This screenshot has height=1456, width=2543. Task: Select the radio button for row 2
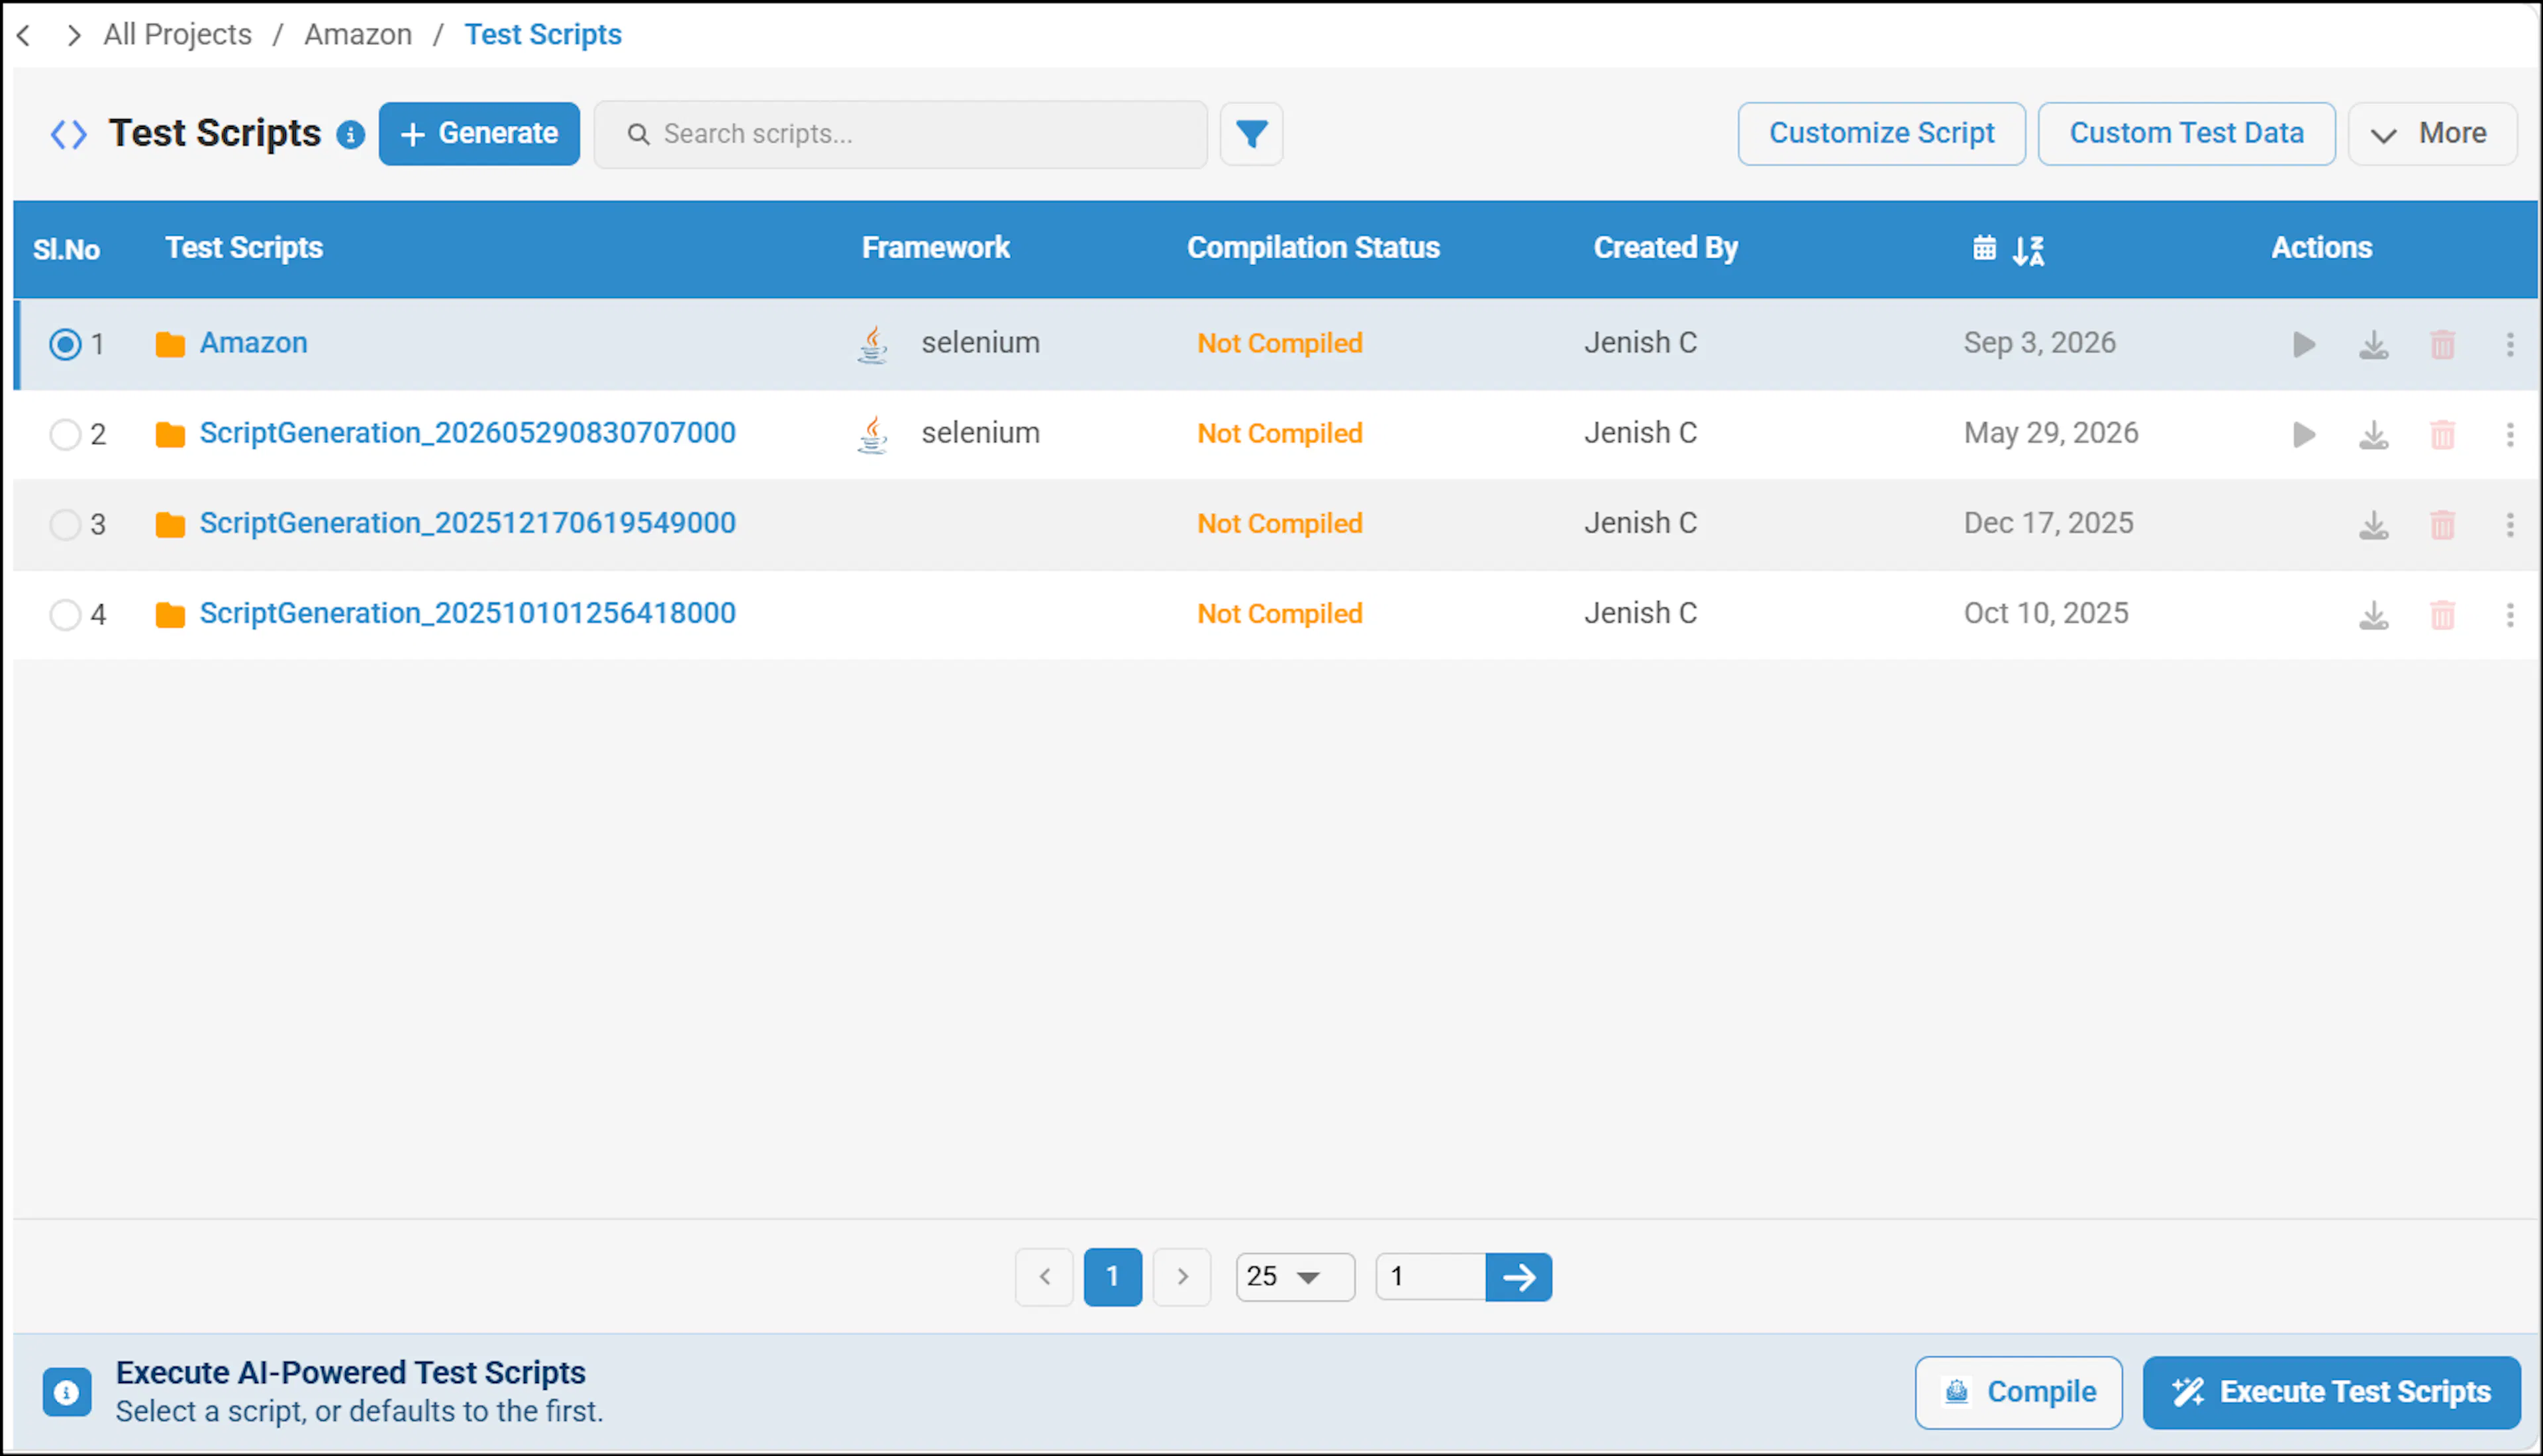pyautogui.click(x=65, y=435)
